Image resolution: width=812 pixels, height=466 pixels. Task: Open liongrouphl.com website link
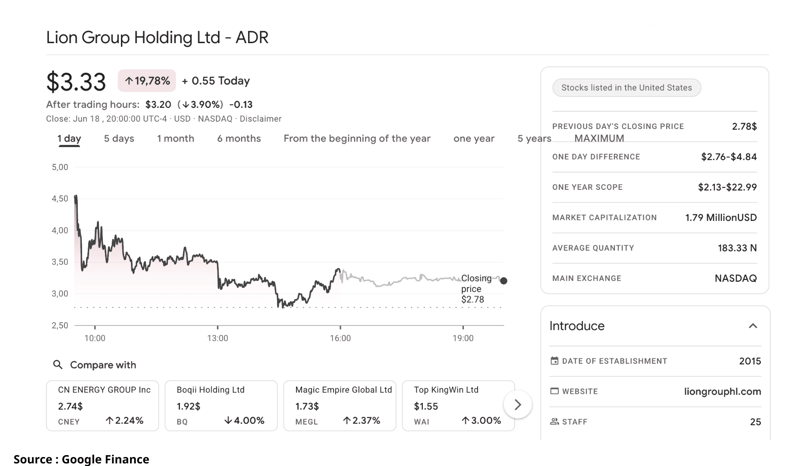(x=722, y=391)
